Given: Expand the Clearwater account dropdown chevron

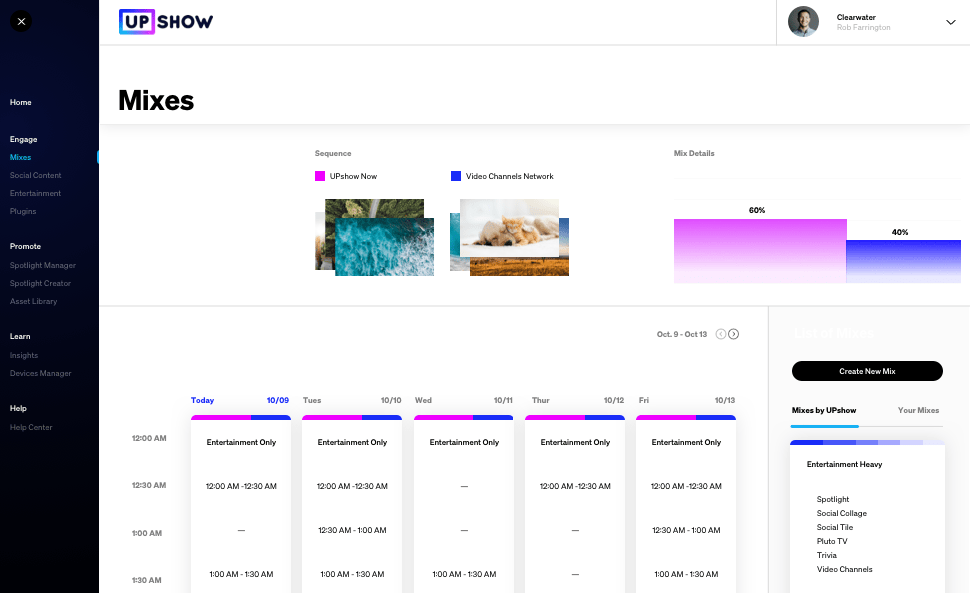Looking at the screenshot, I should point(950,22).
